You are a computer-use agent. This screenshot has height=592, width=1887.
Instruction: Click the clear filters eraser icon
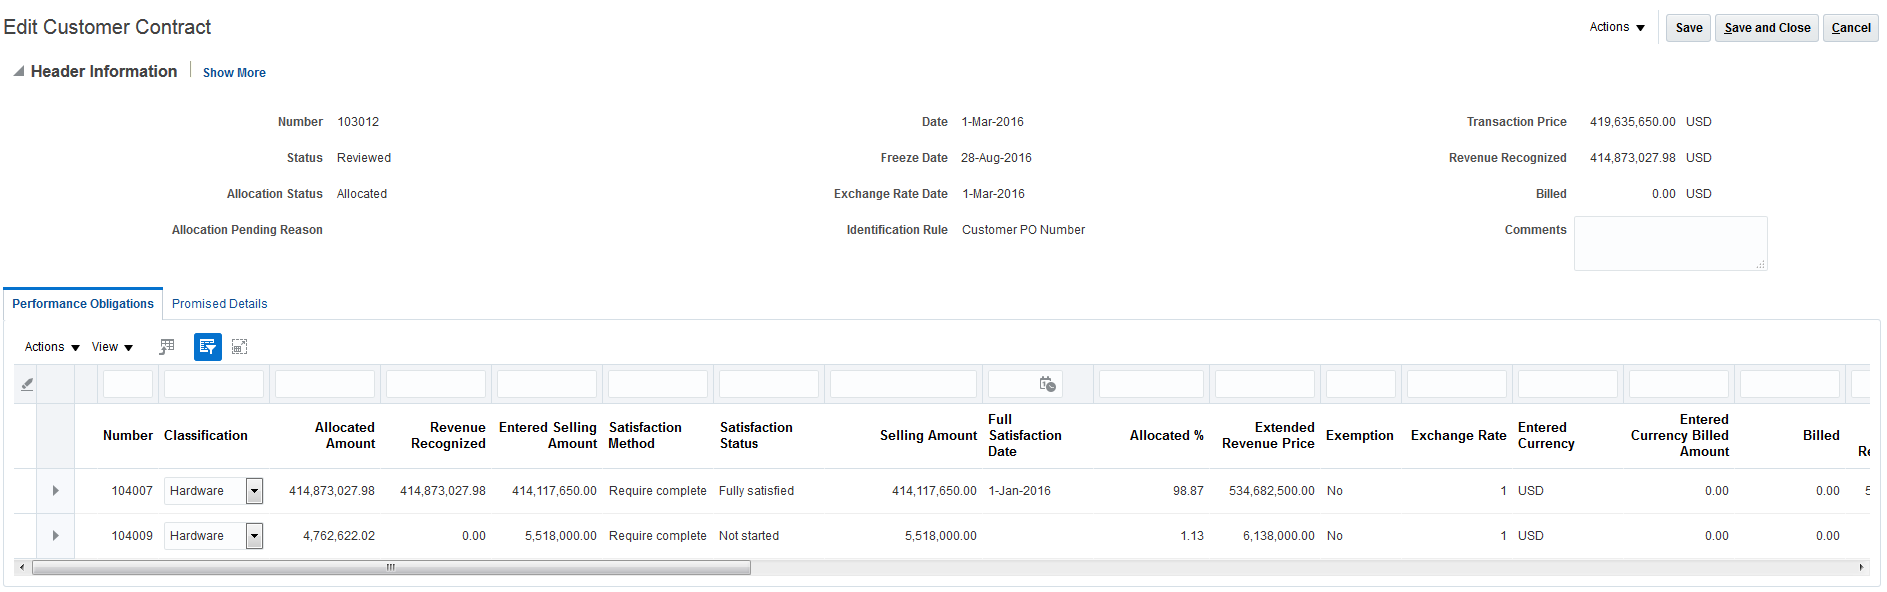click(x=27, y=384)
